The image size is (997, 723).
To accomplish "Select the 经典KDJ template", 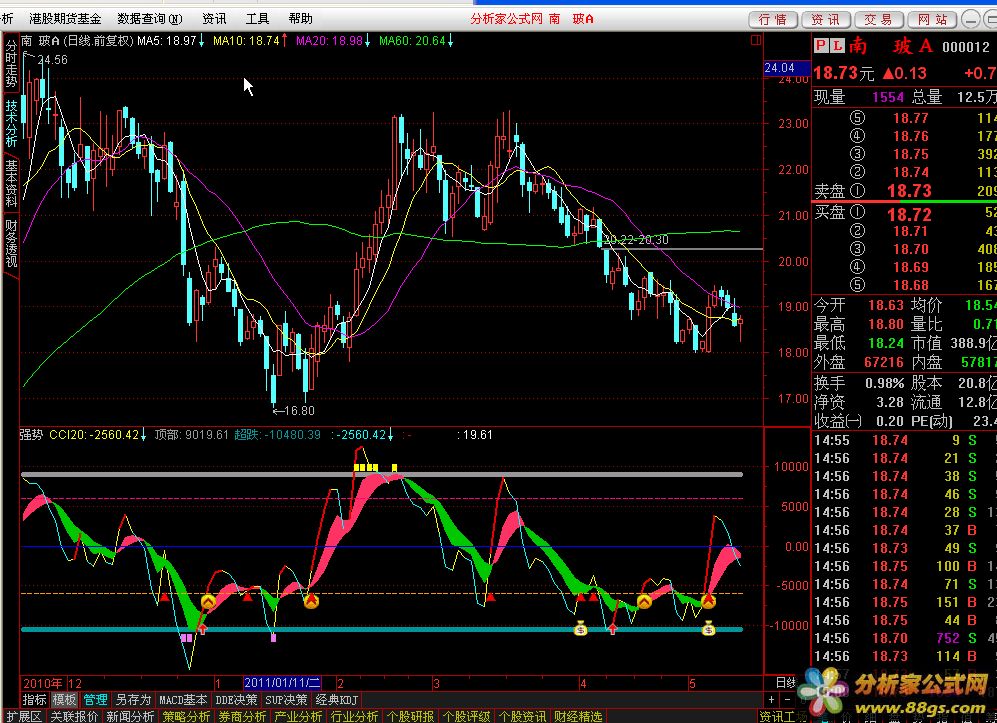I will [x=337, y=700].
